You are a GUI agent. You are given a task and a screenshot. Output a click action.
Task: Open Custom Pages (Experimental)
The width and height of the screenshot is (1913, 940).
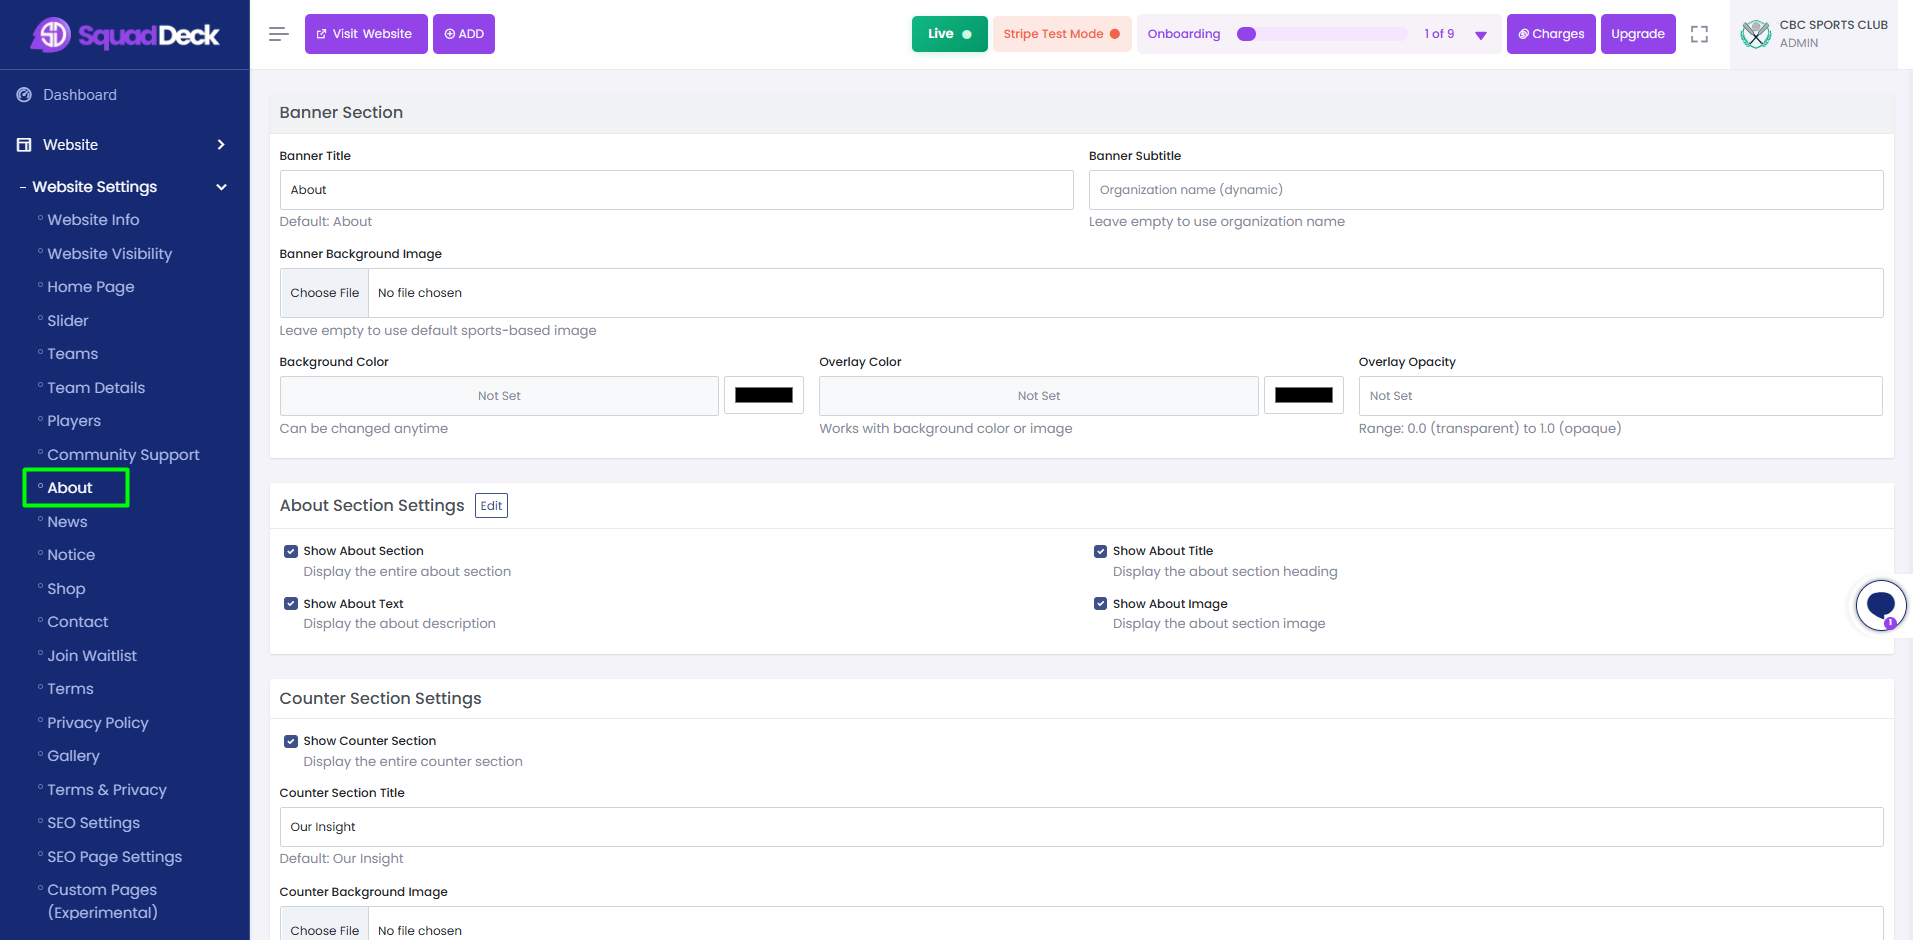(x=102, y=901)
